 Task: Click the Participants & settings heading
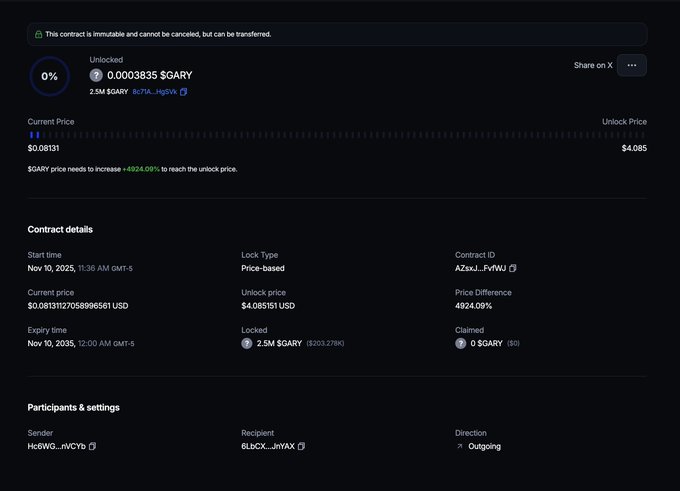click(74, 408)
